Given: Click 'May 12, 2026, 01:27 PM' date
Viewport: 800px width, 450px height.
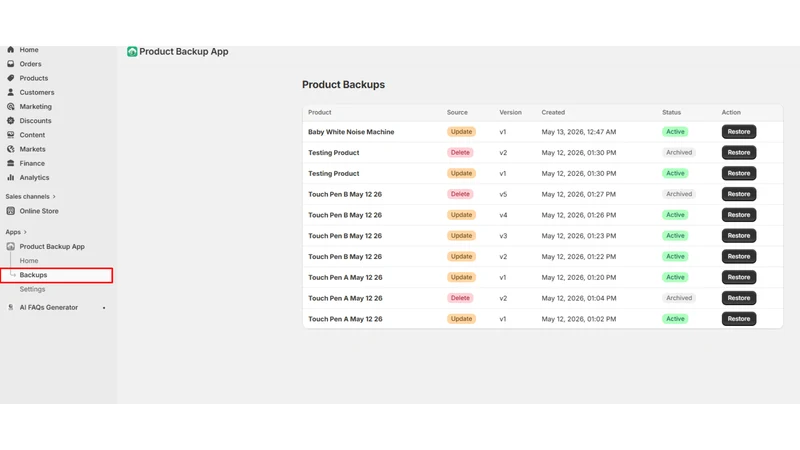Looking at the screenshot, I should (x=579, y=194).
